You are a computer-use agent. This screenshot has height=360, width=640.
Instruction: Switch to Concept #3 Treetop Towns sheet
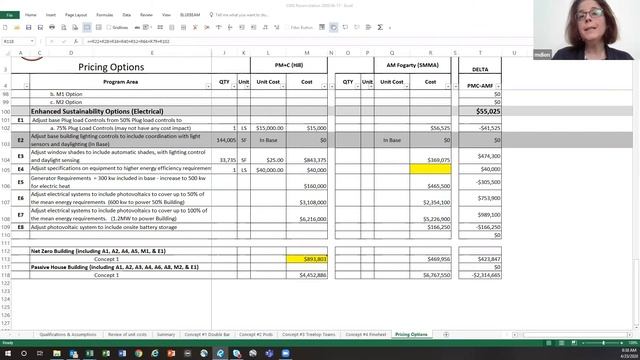(x=309, y=334)
